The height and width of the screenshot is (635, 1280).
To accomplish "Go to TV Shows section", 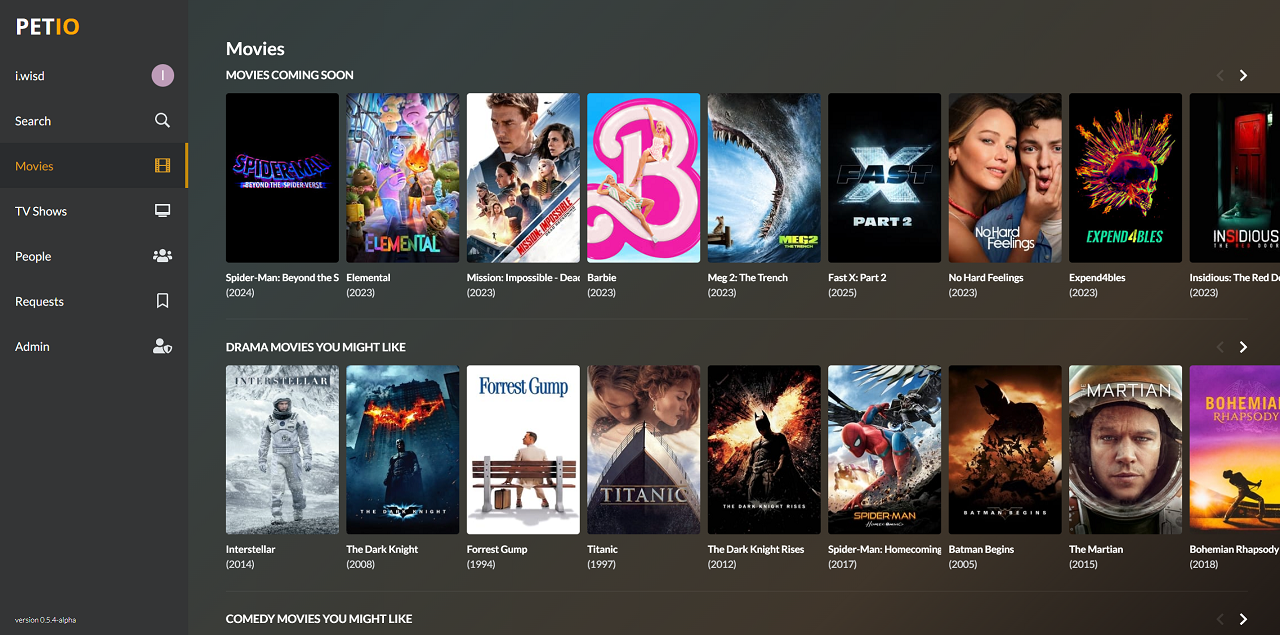I will point(41,211).
